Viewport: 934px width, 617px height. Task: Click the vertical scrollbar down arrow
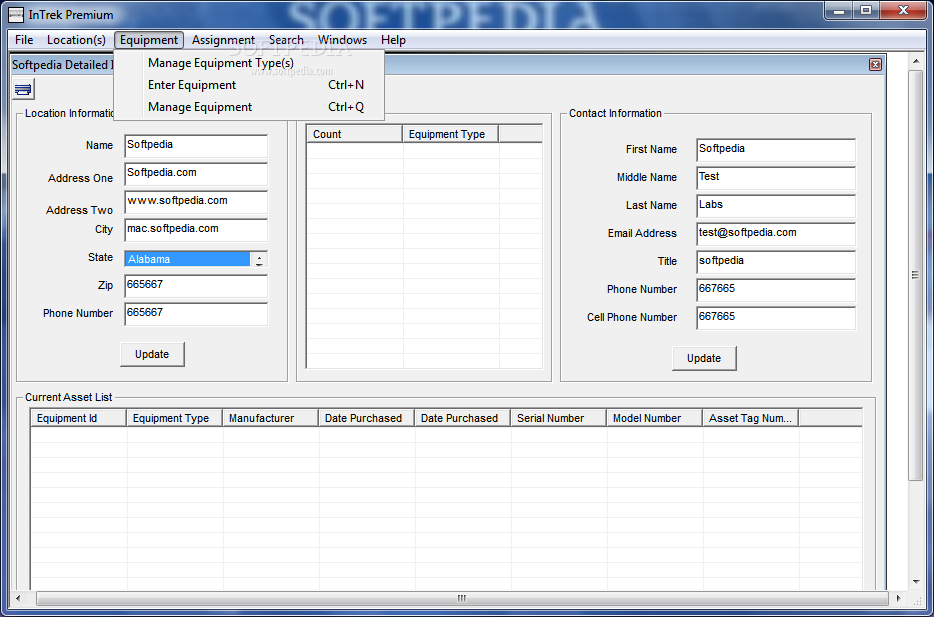pyautogui.click(x=916, y=582)
